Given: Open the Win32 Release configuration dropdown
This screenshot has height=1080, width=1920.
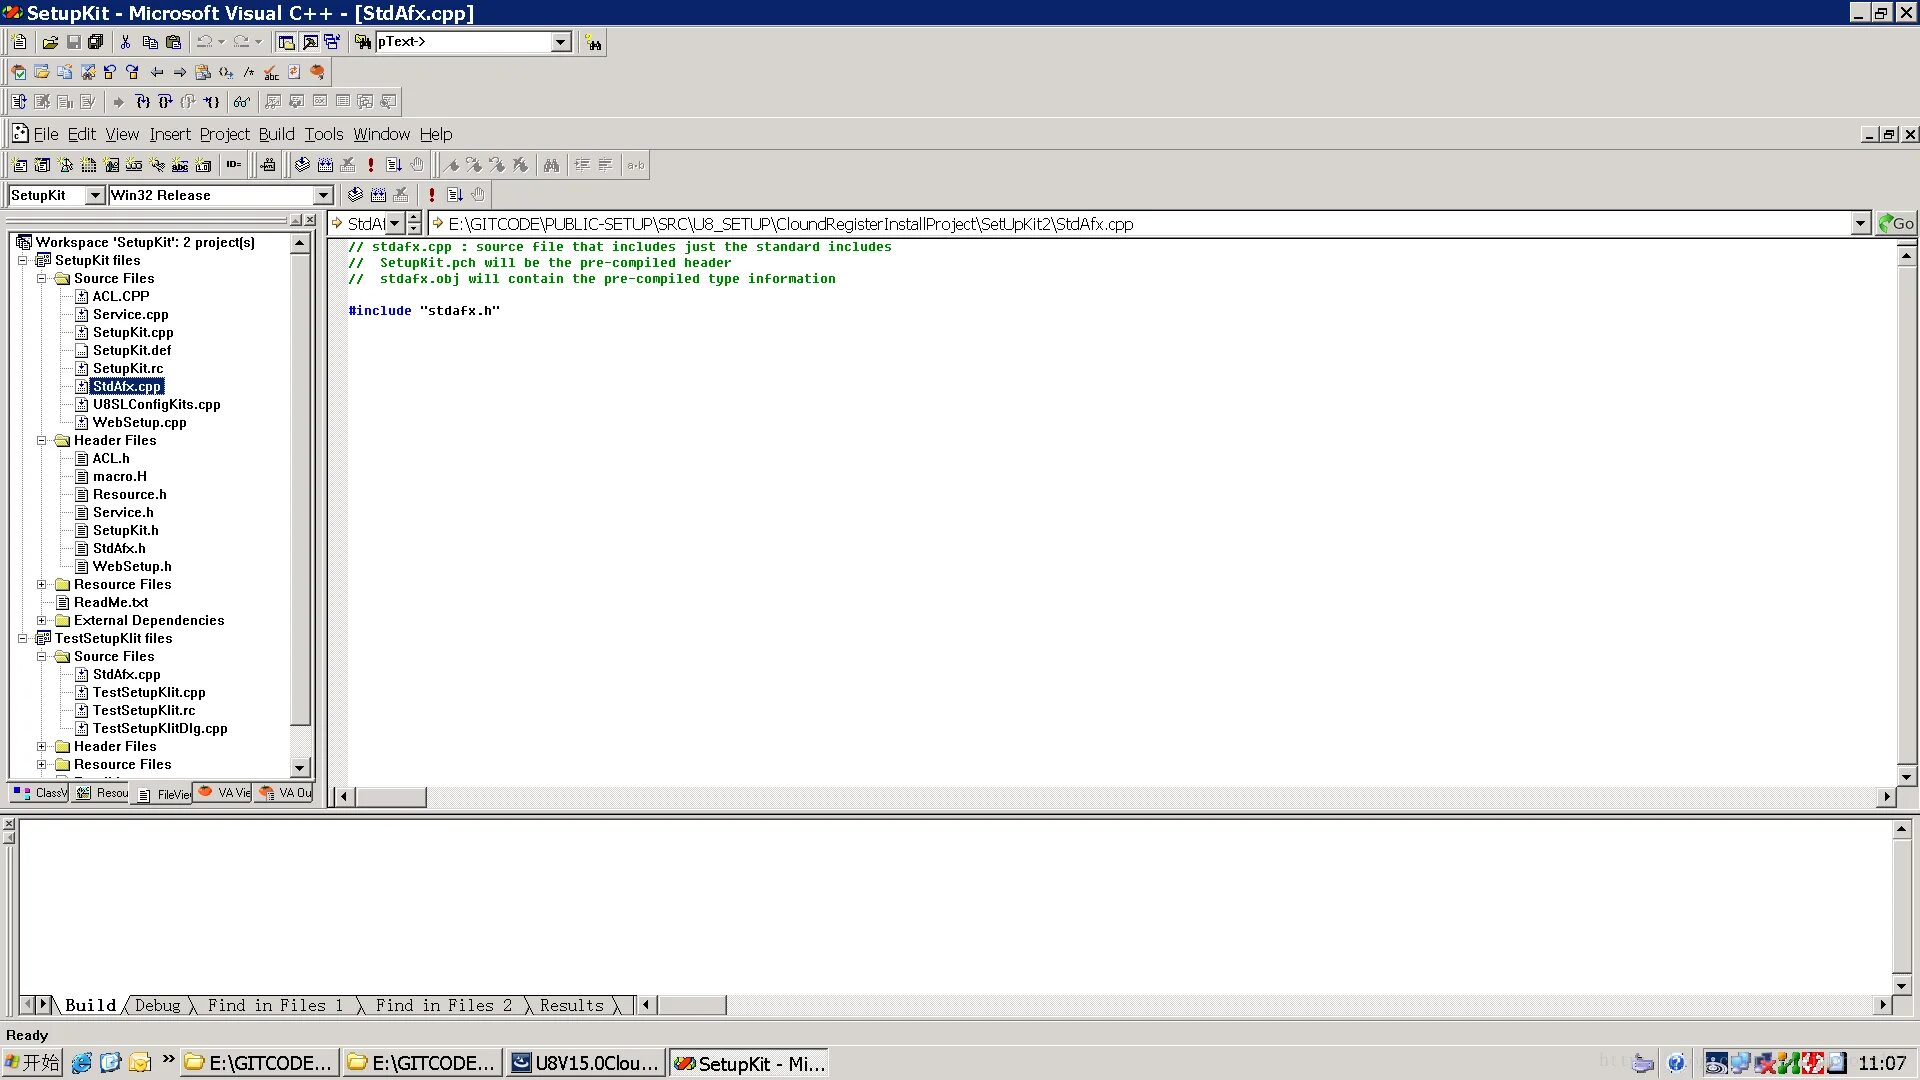Looking at the screenshot, I should (x=323, y=195).
